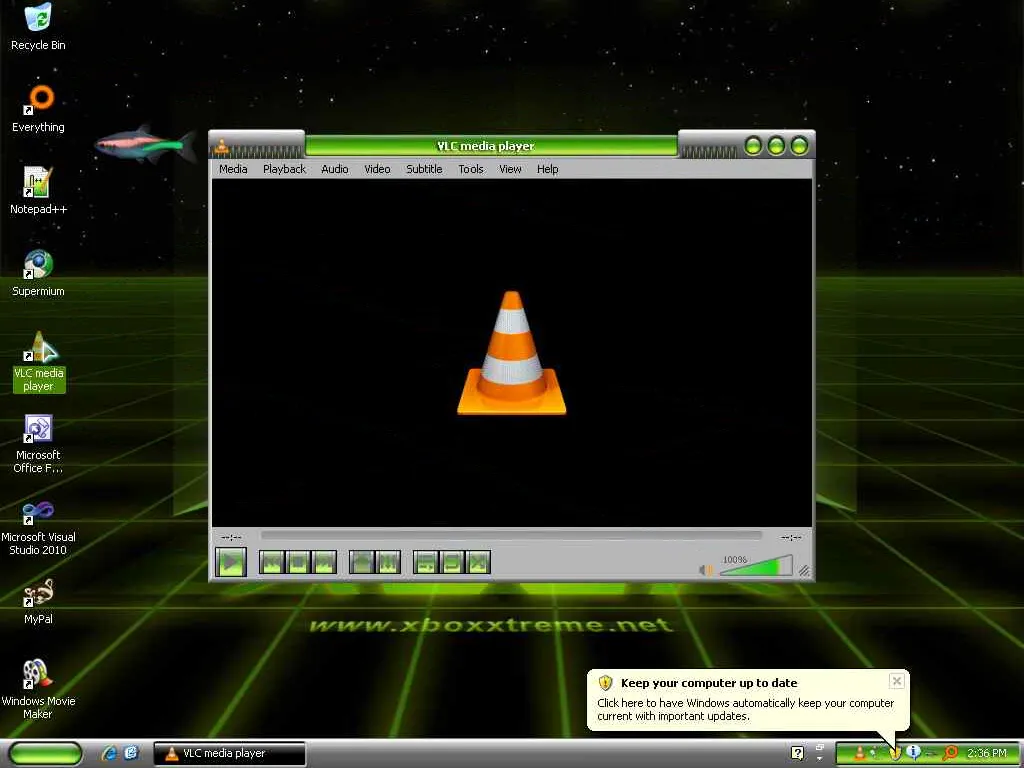Toggle the random/shuffle button
The width and height of the screenshot is (1024, 768).
tap(479, 562)
